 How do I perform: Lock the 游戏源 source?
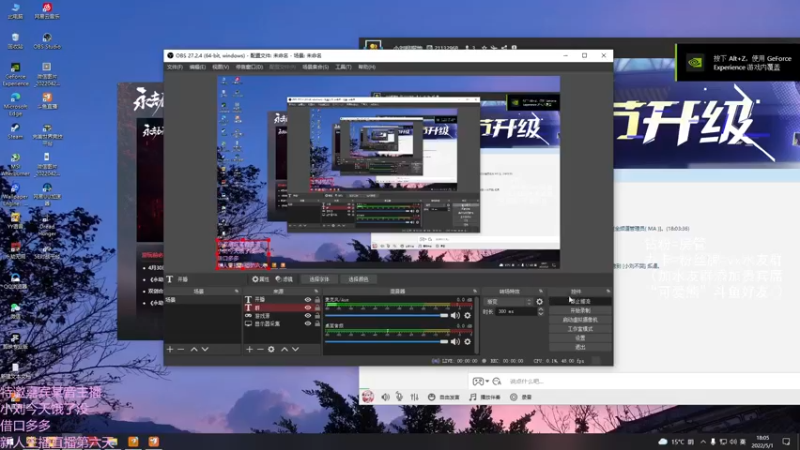(x=317, y=316)
